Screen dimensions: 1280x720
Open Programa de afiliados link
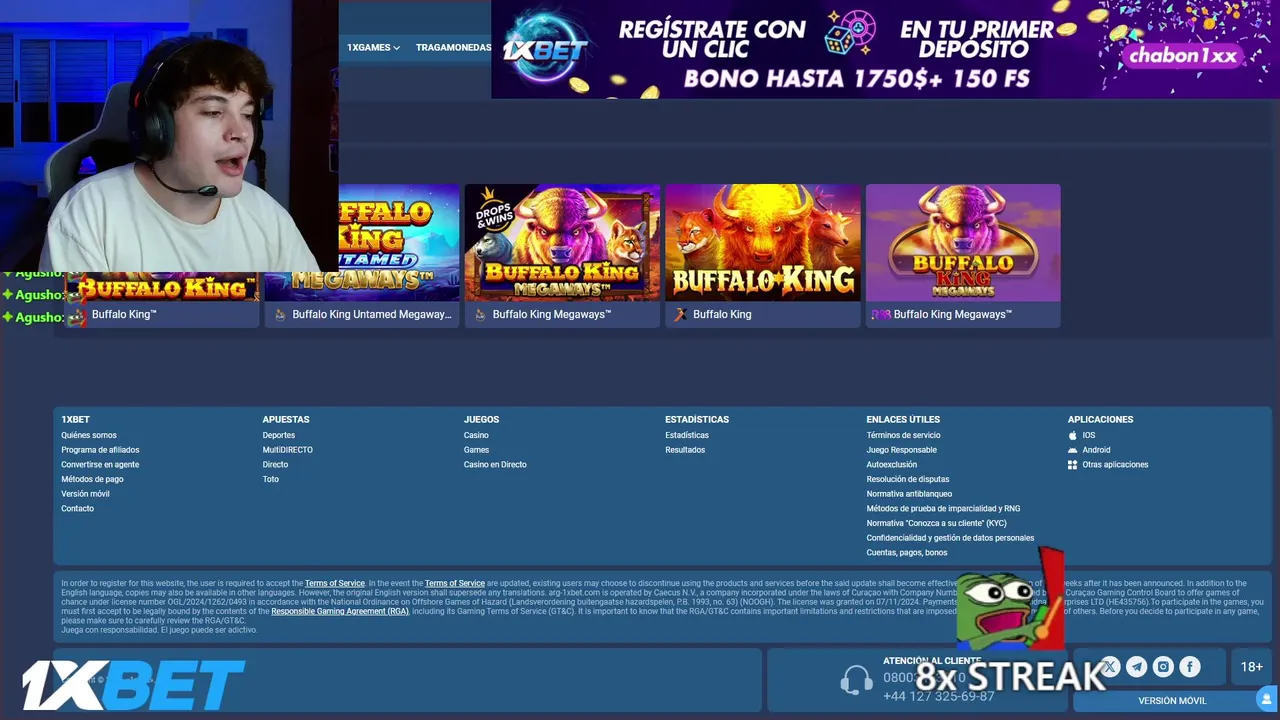coord(100,450)
